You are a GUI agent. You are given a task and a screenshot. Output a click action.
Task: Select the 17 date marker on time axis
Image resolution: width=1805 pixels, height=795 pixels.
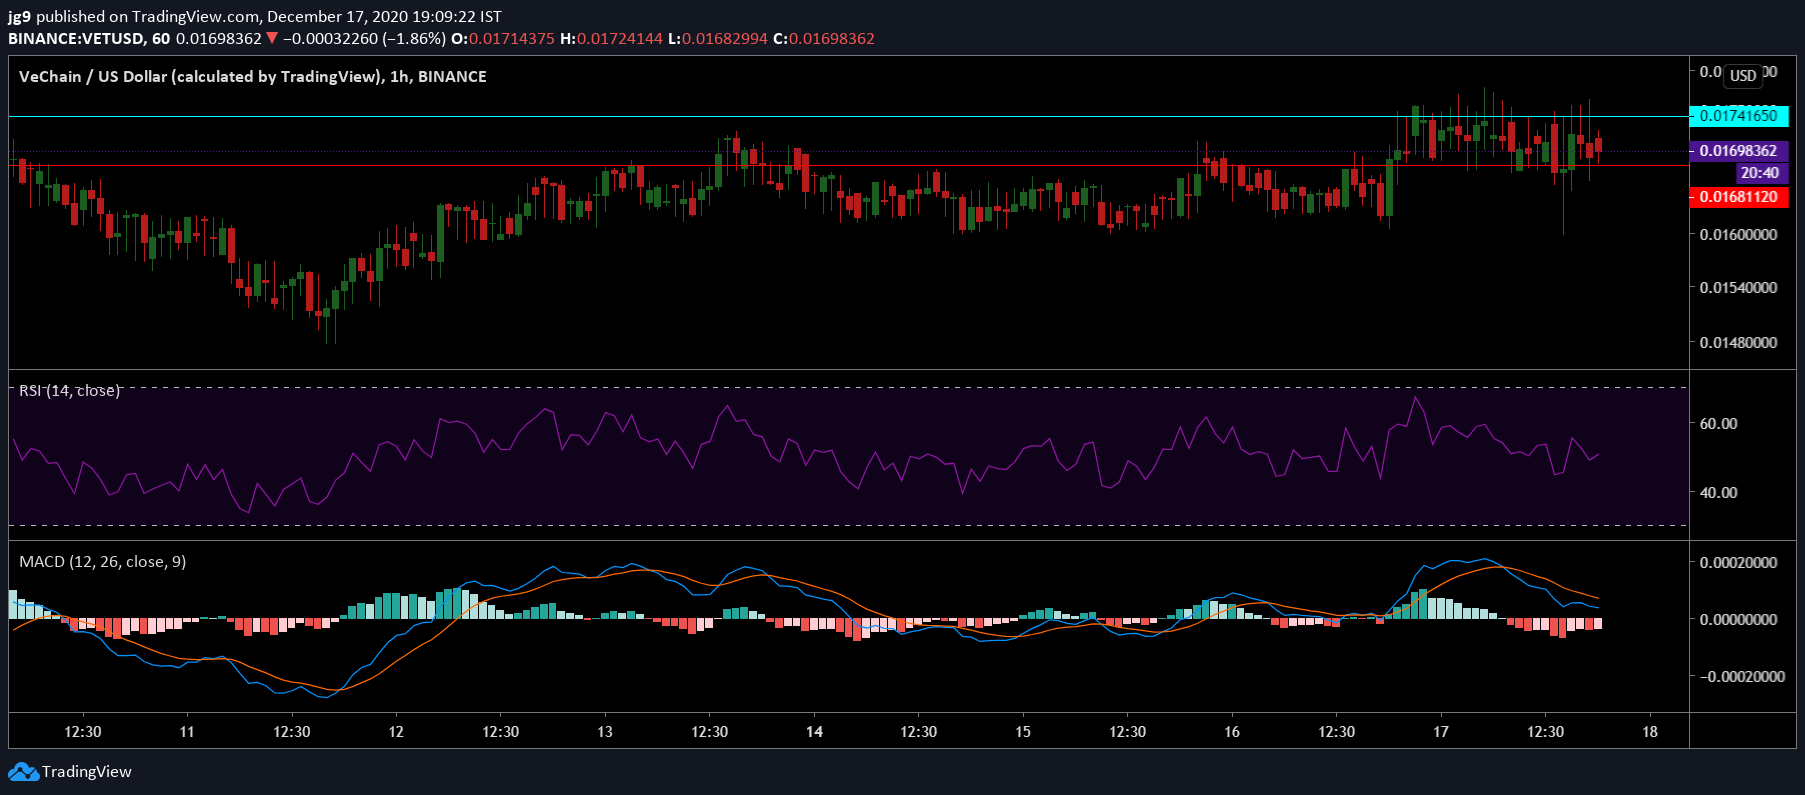[1440, 732]
